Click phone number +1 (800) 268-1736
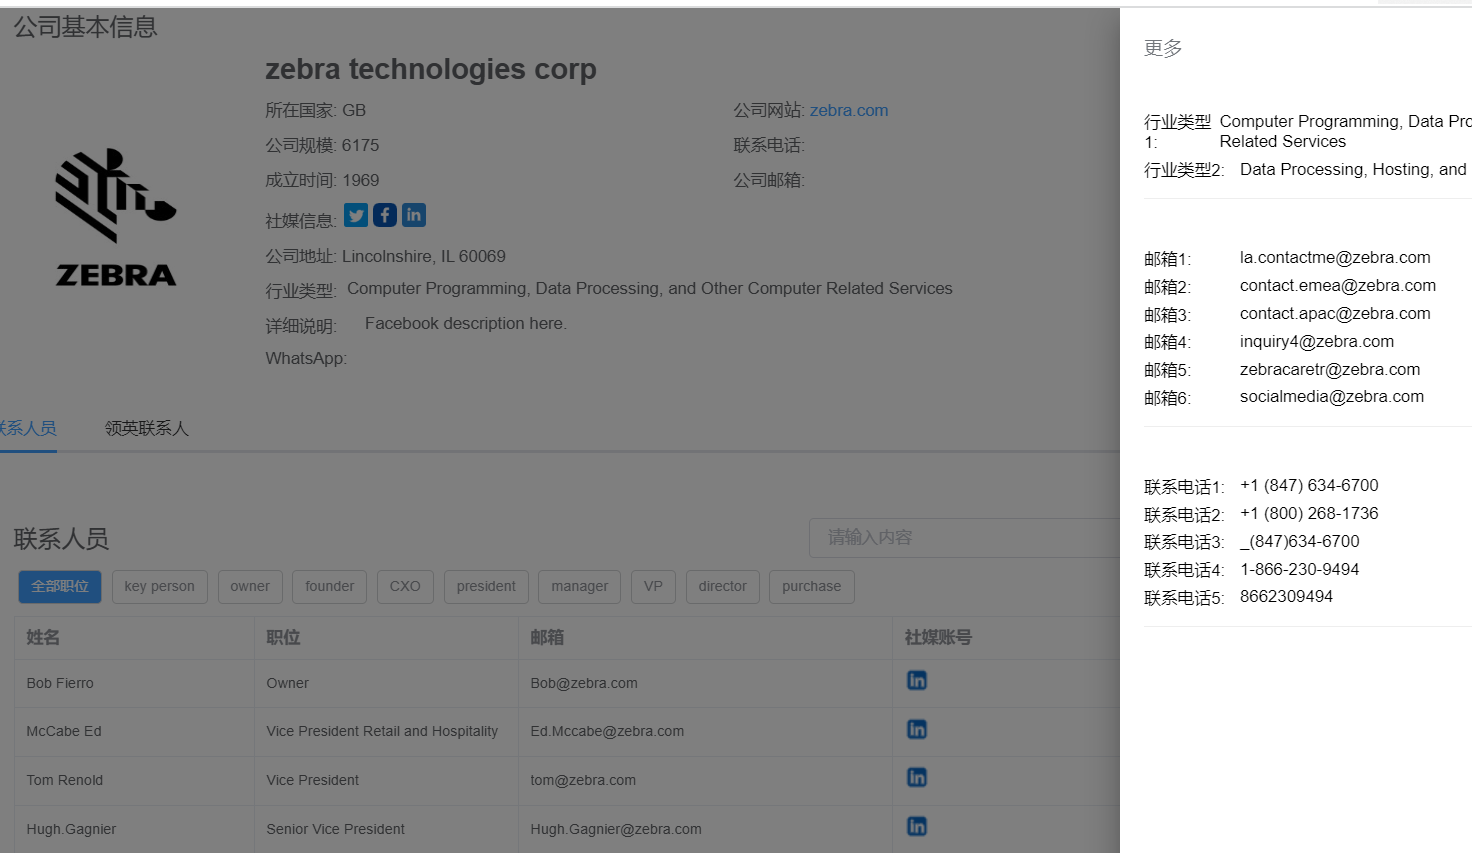 click(x=1309, y=514)
